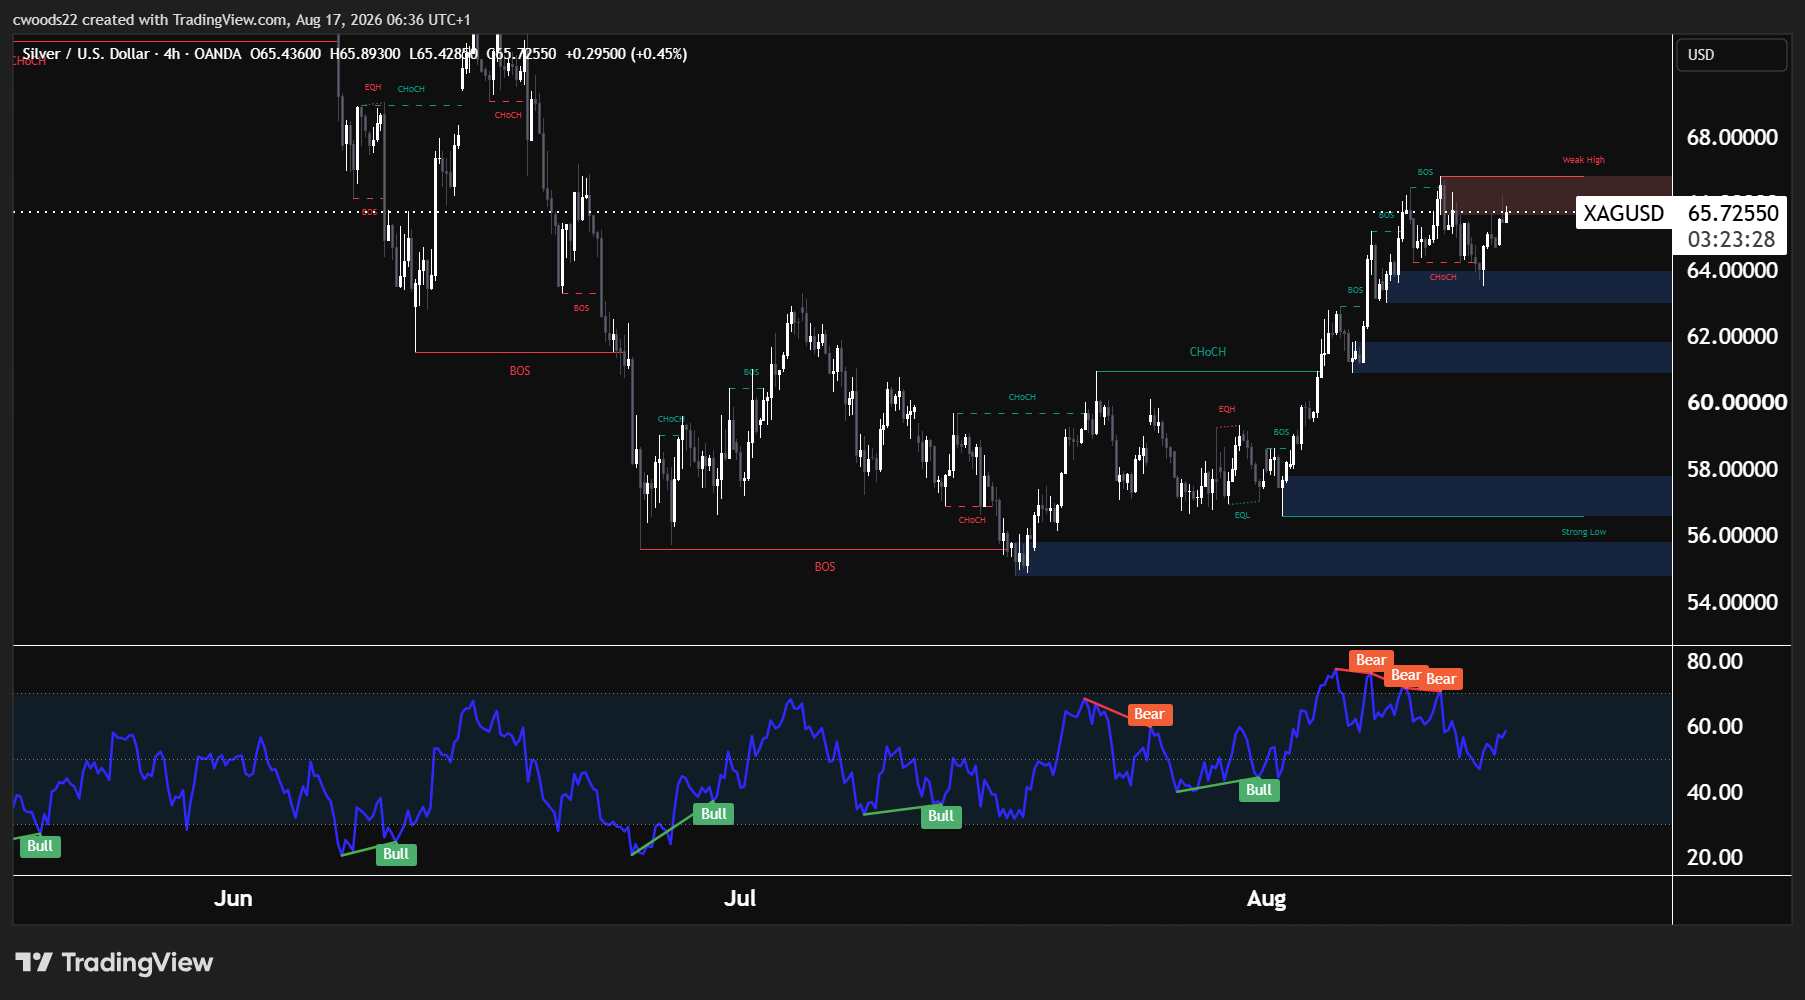Screen dimensions: 1805x1000
Task: Click the Bear label at late July RSI peak
Action: click(1149, 714)
